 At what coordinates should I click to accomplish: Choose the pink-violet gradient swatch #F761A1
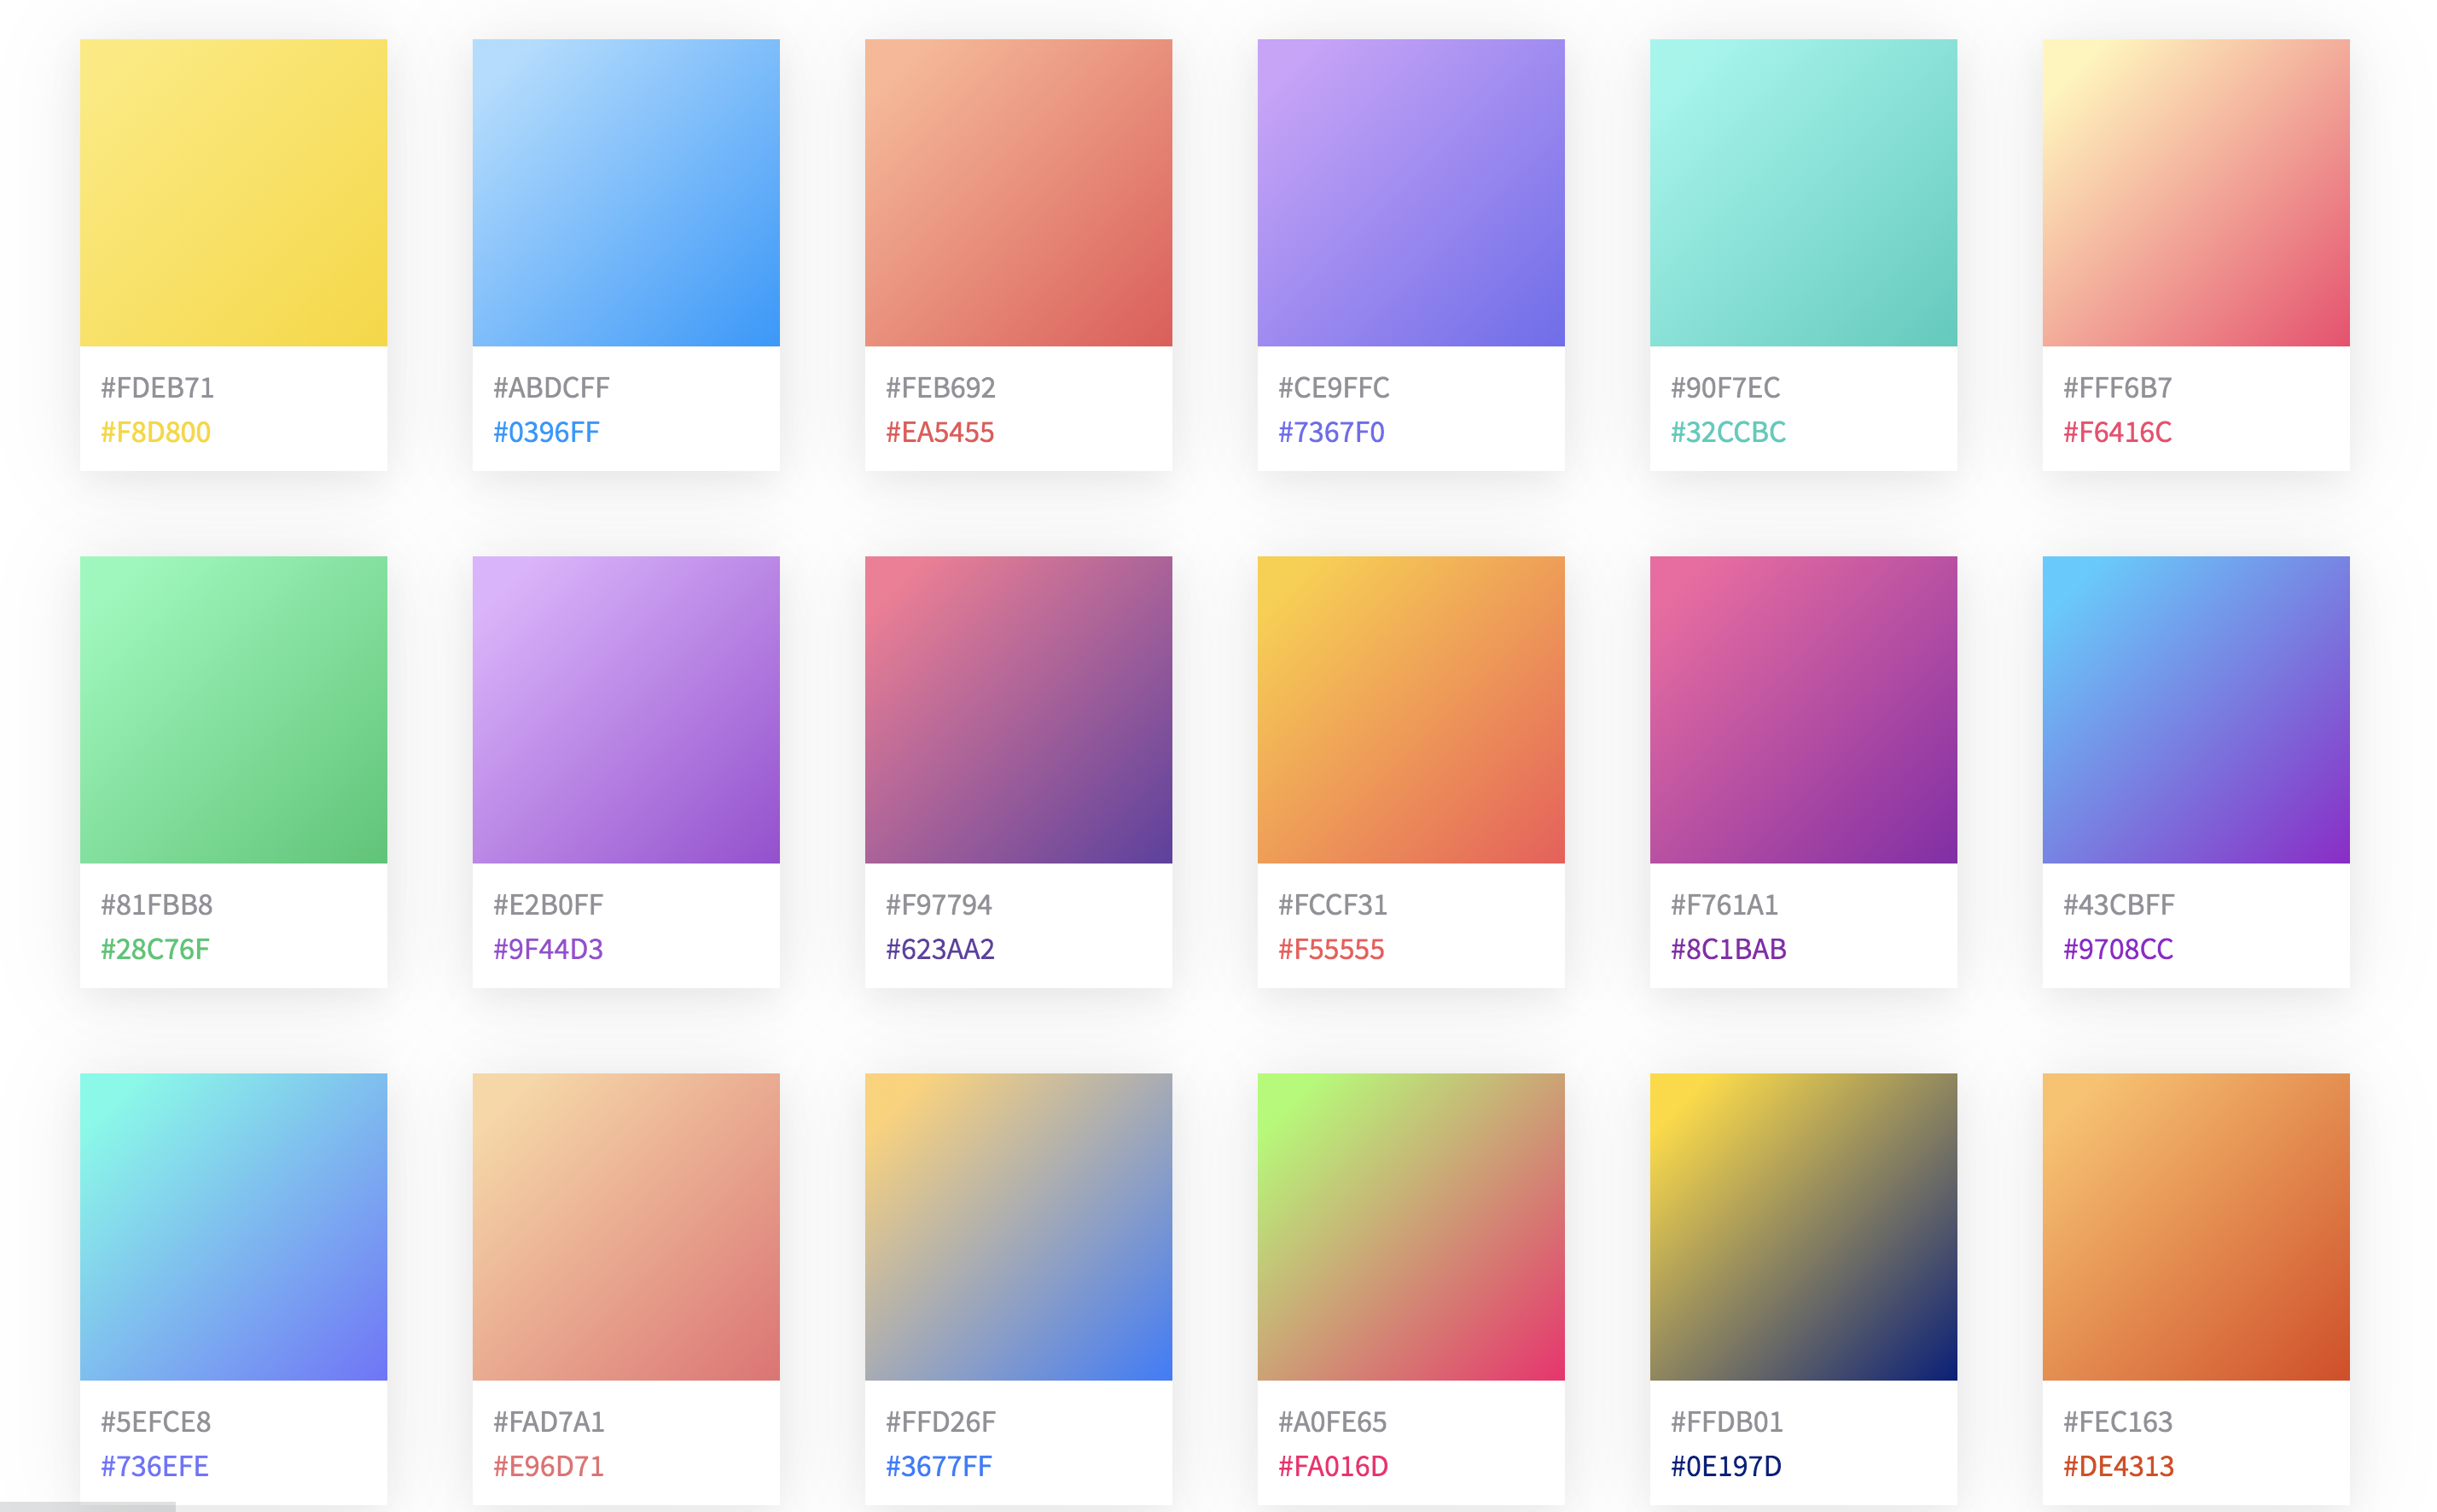coord(1802,709)
